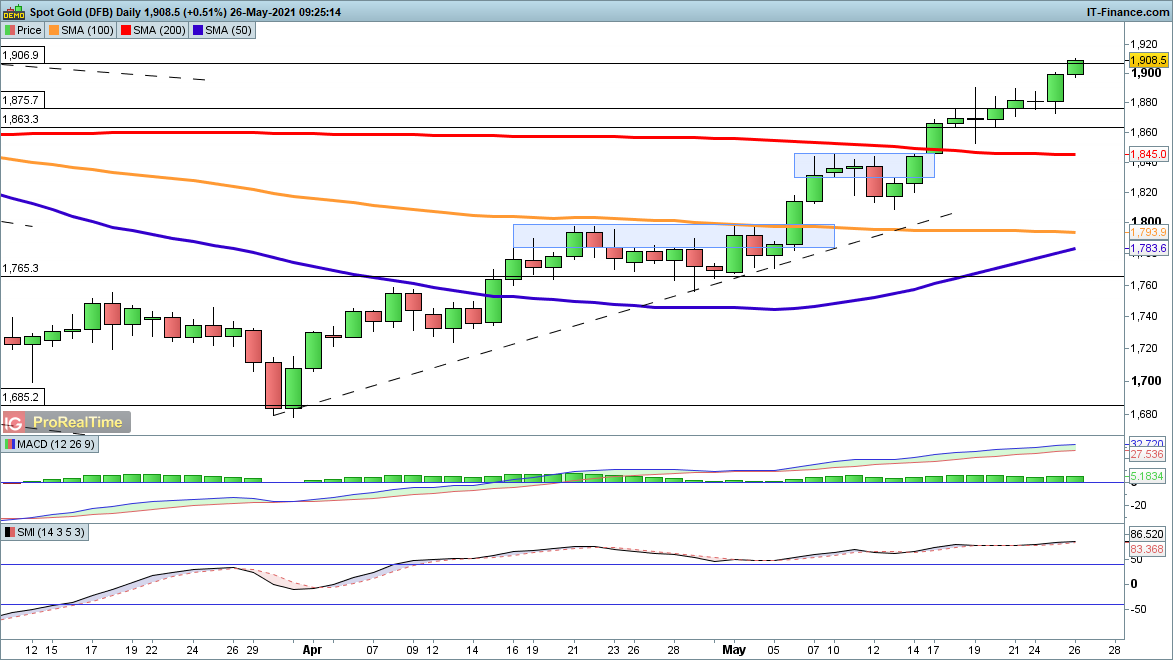Open the SMA (200) indicator label

pos(157,30)
